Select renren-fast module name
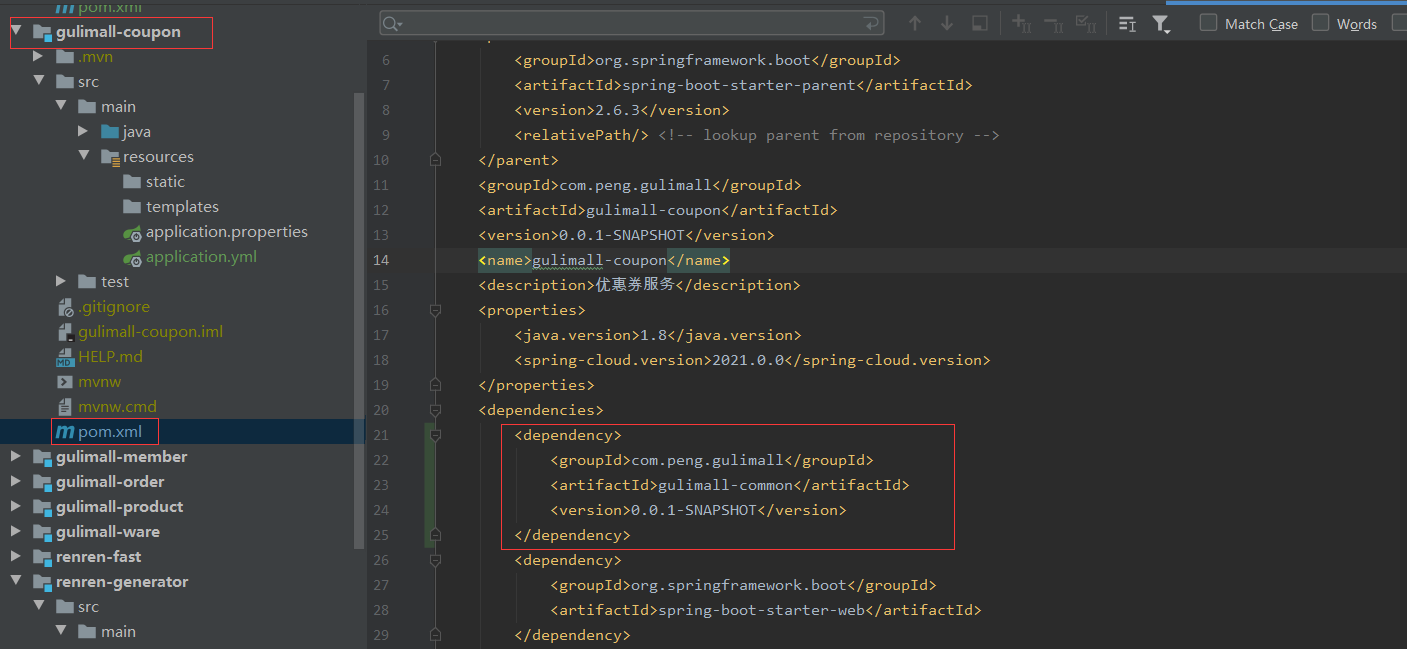 point(98,557)
